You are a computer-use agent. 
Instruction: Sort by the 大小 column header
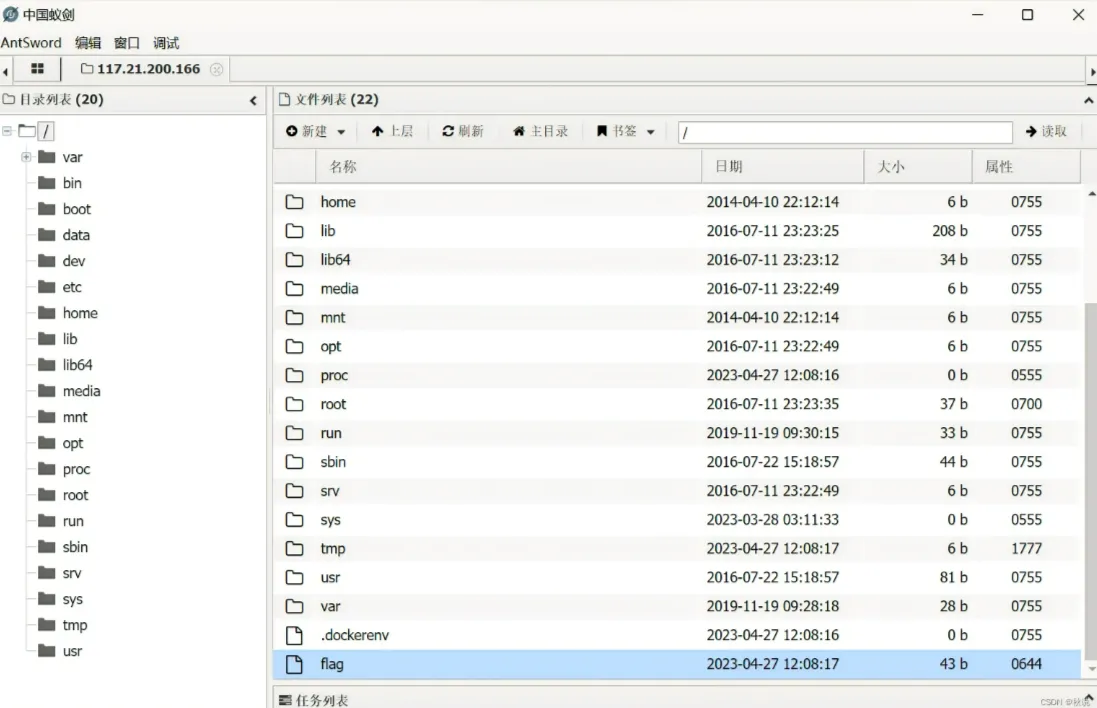918,167
